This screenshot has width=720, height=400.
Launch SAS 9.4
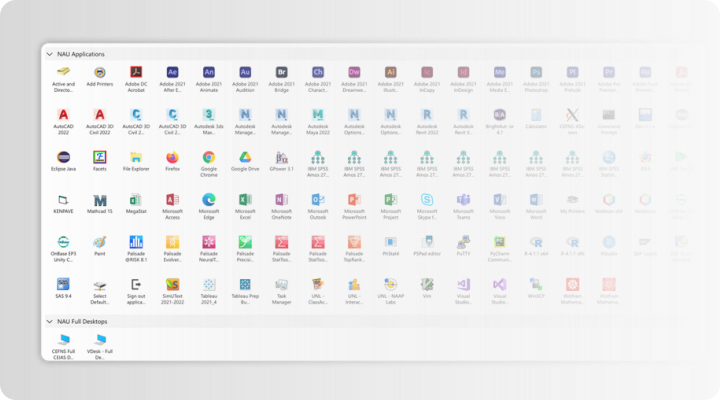point(64,285)
